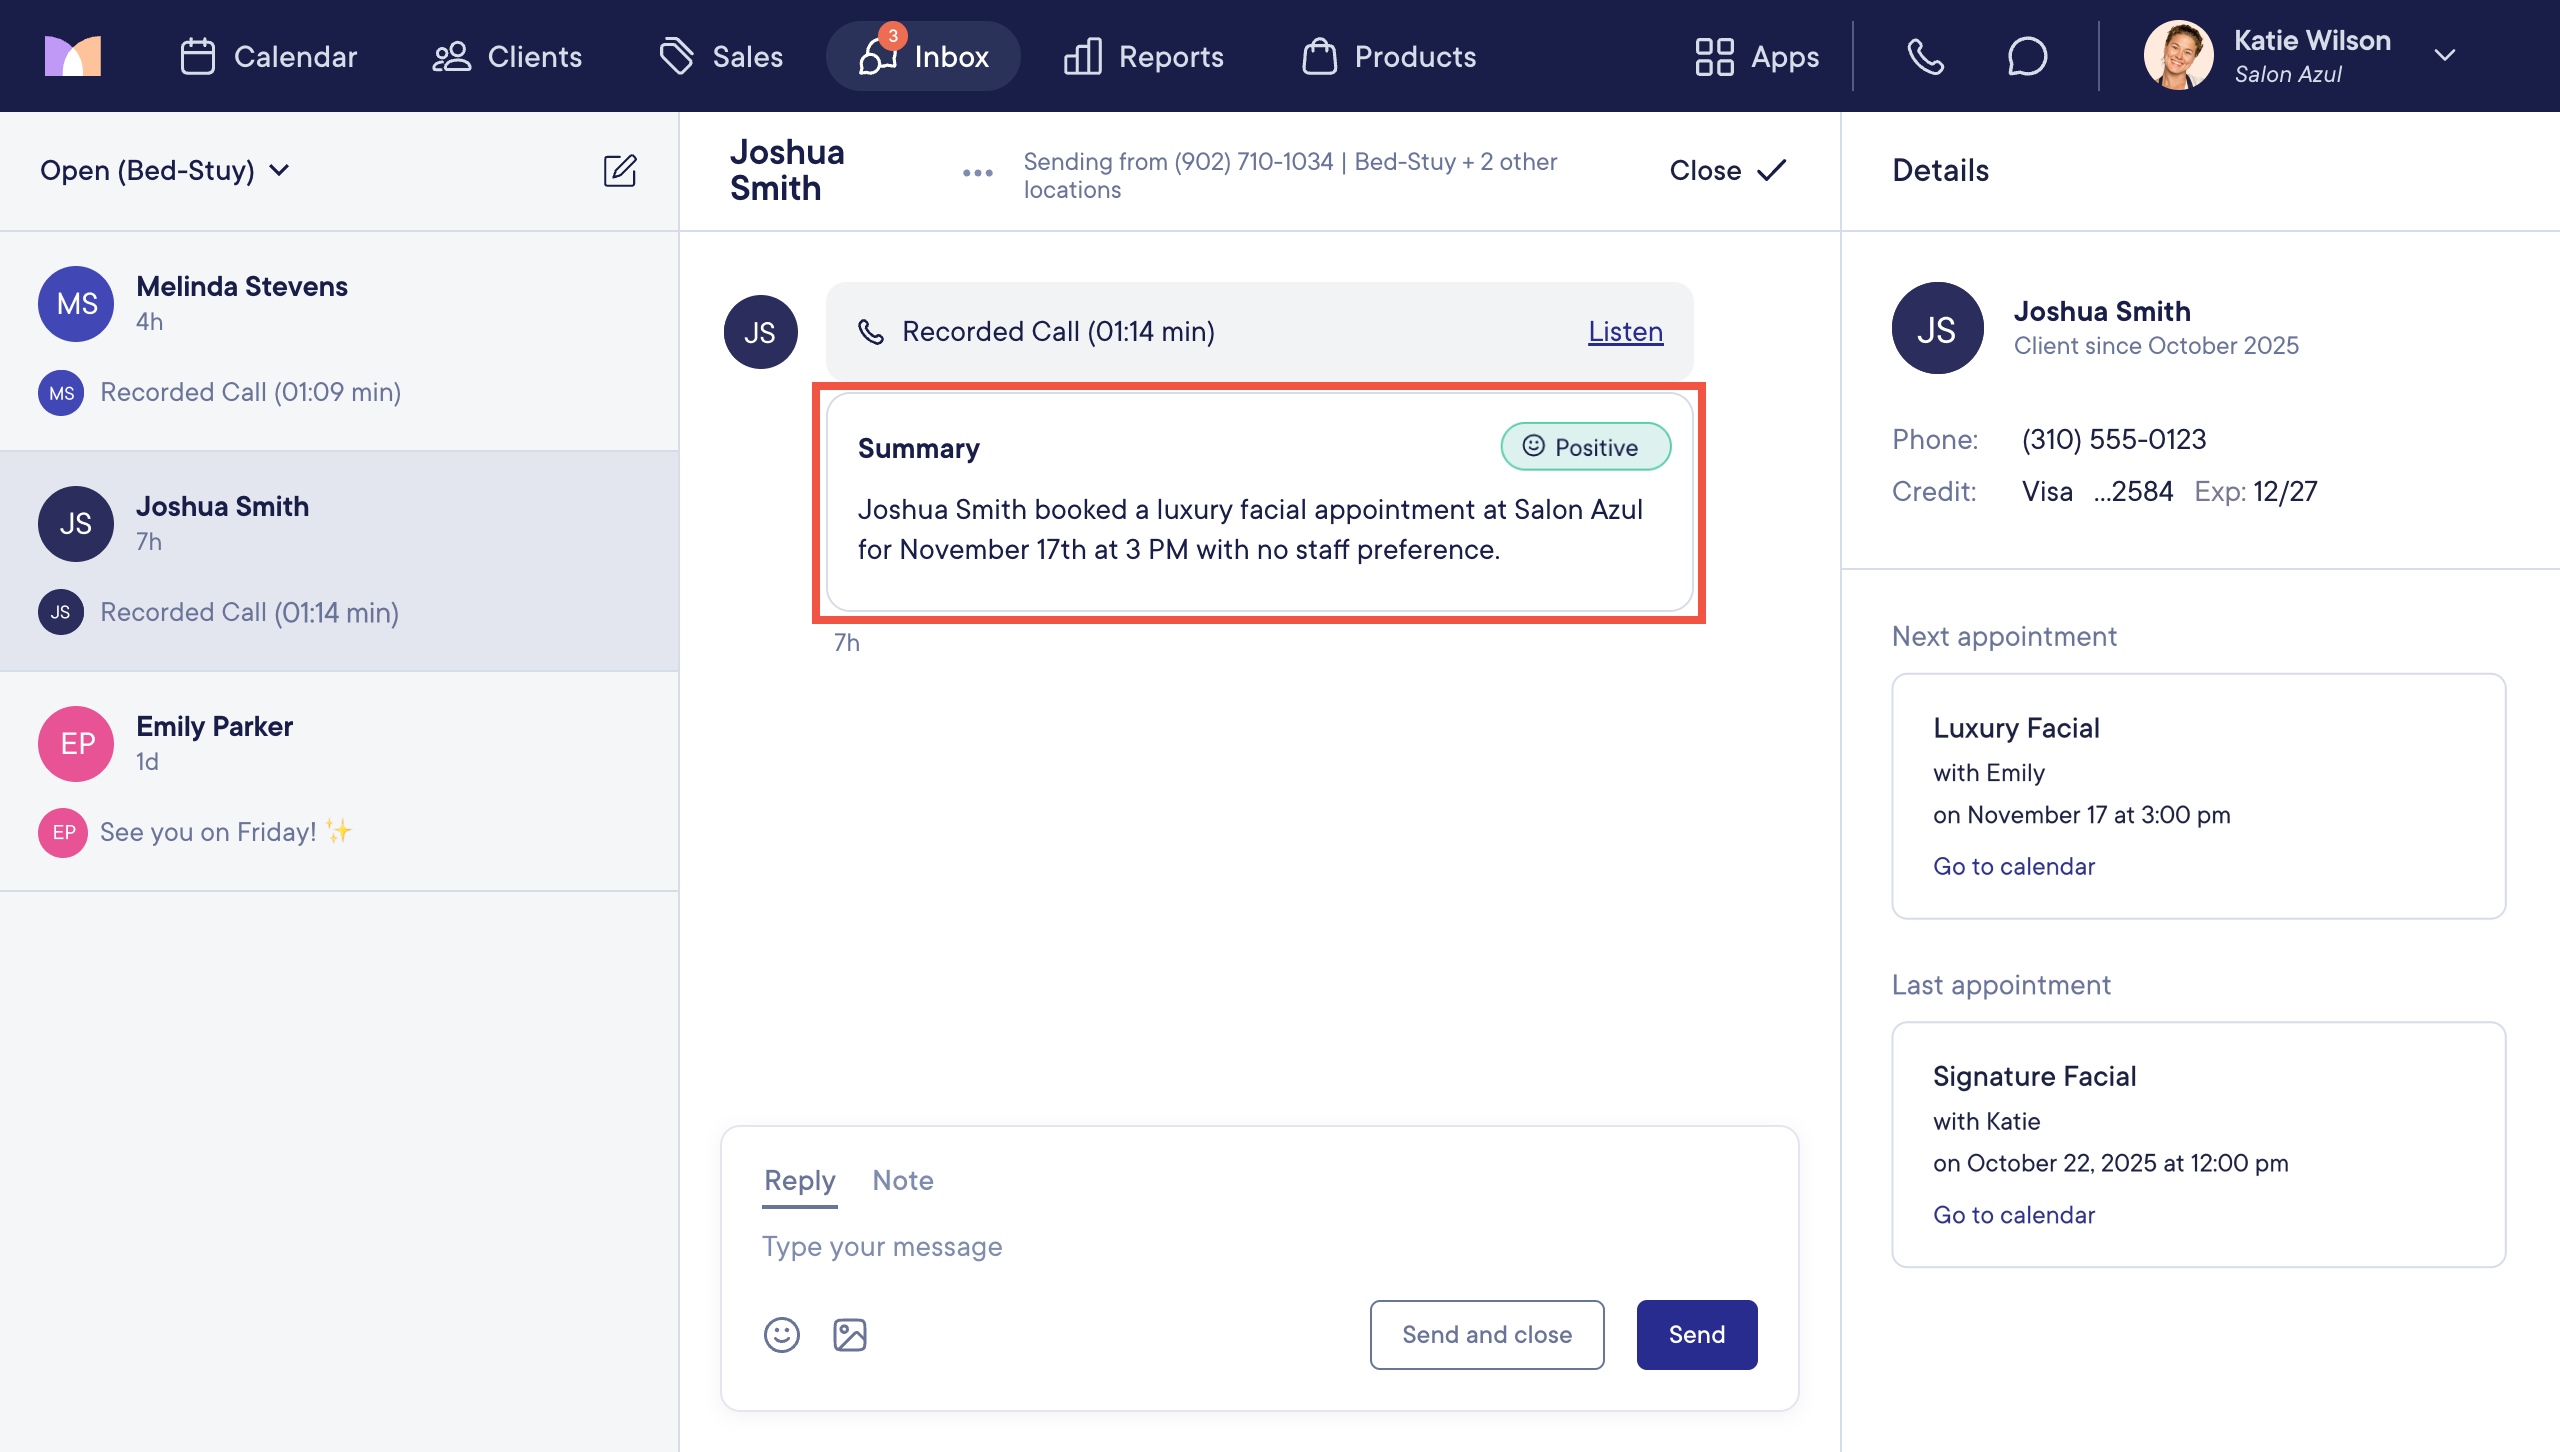
Task: Open the chat bubble icon in top bar
Action: (2027, 57)
